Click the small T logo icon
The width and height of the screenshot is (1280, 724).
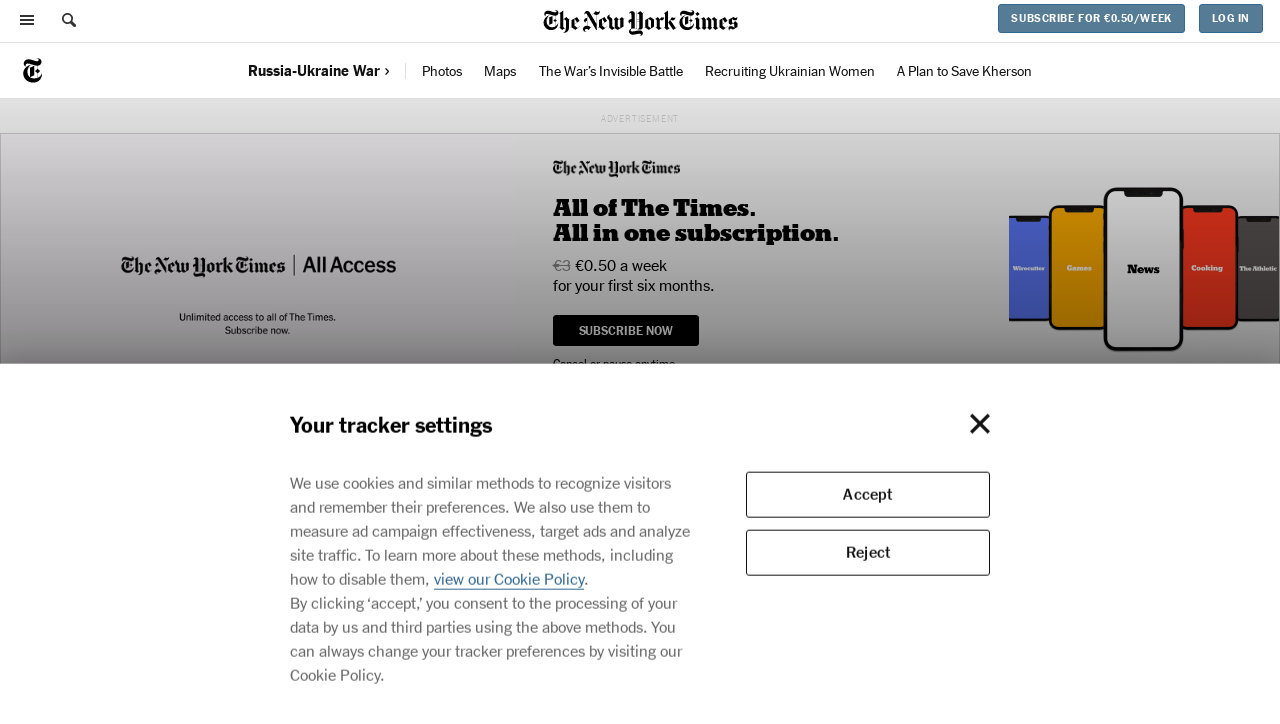(x=32, y=71)
